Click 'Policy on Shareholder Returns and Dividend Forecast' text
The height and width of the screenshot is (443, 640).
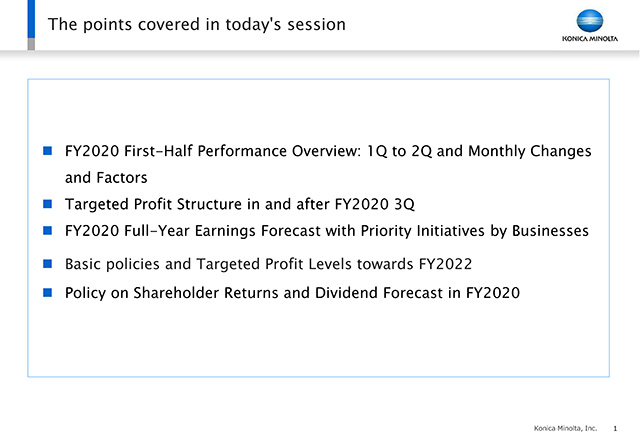tap(292, 293)
